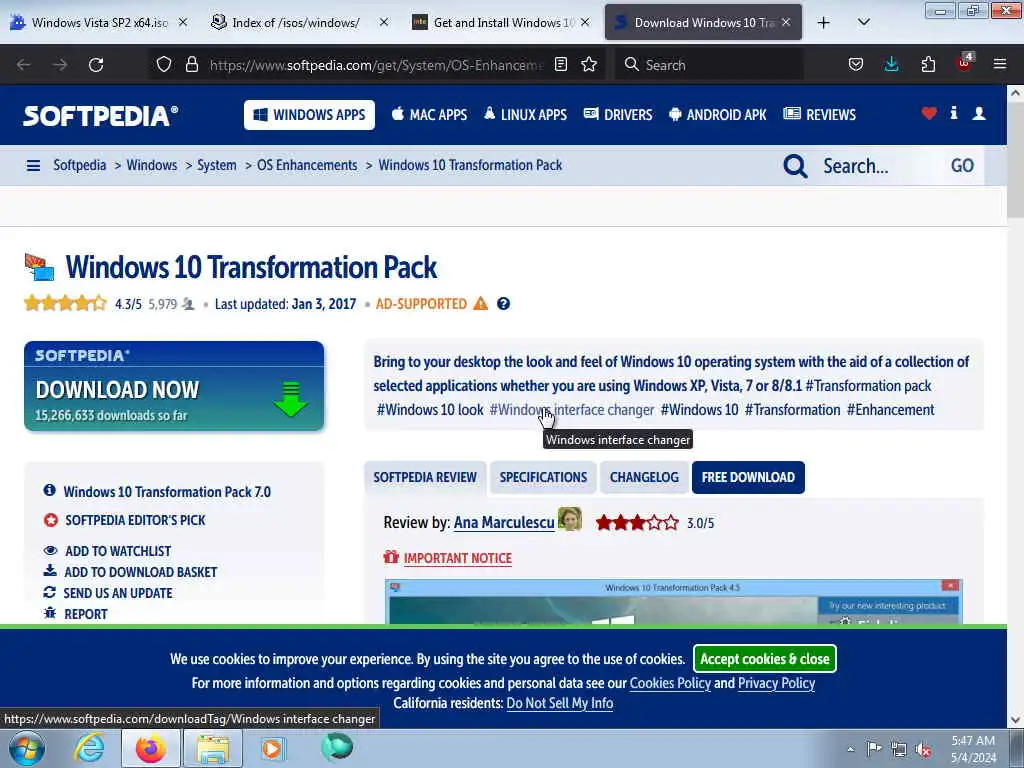Click the Firefox Search box
The image size is (1024, 768).
(x=710, y=65)
